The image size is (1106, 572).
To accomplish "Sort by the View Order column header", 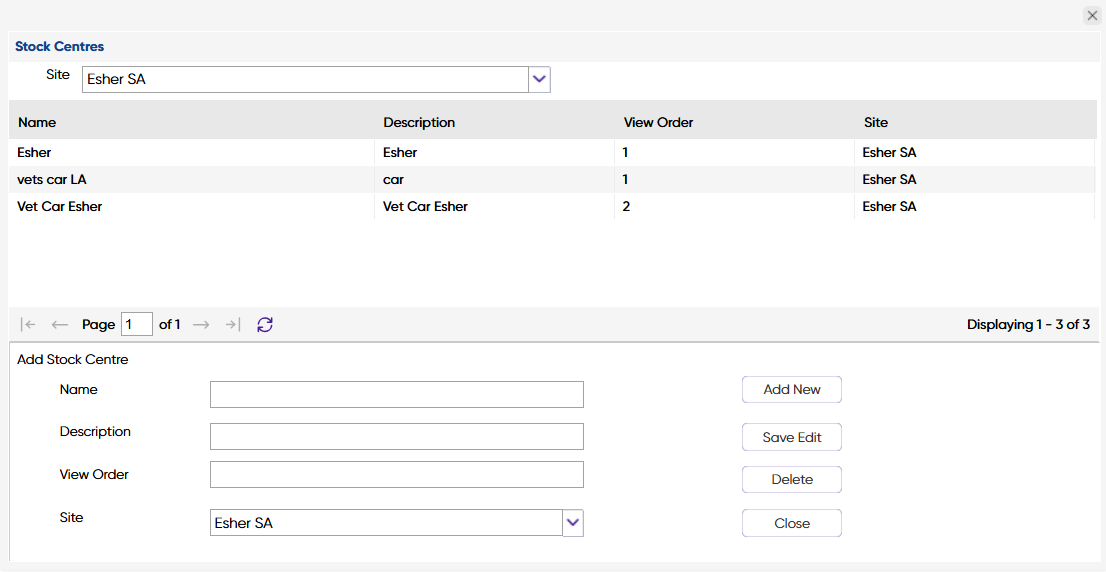I will coord(658,123).
